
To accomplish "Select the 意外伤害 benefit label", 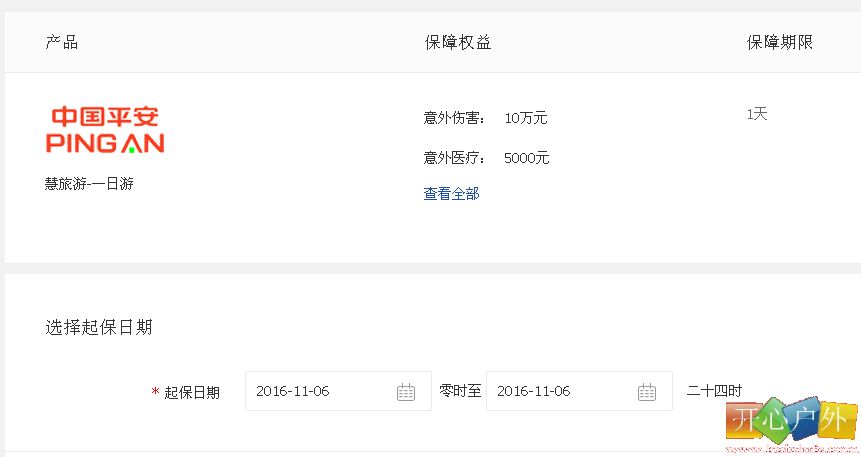I will coord(454,118).
